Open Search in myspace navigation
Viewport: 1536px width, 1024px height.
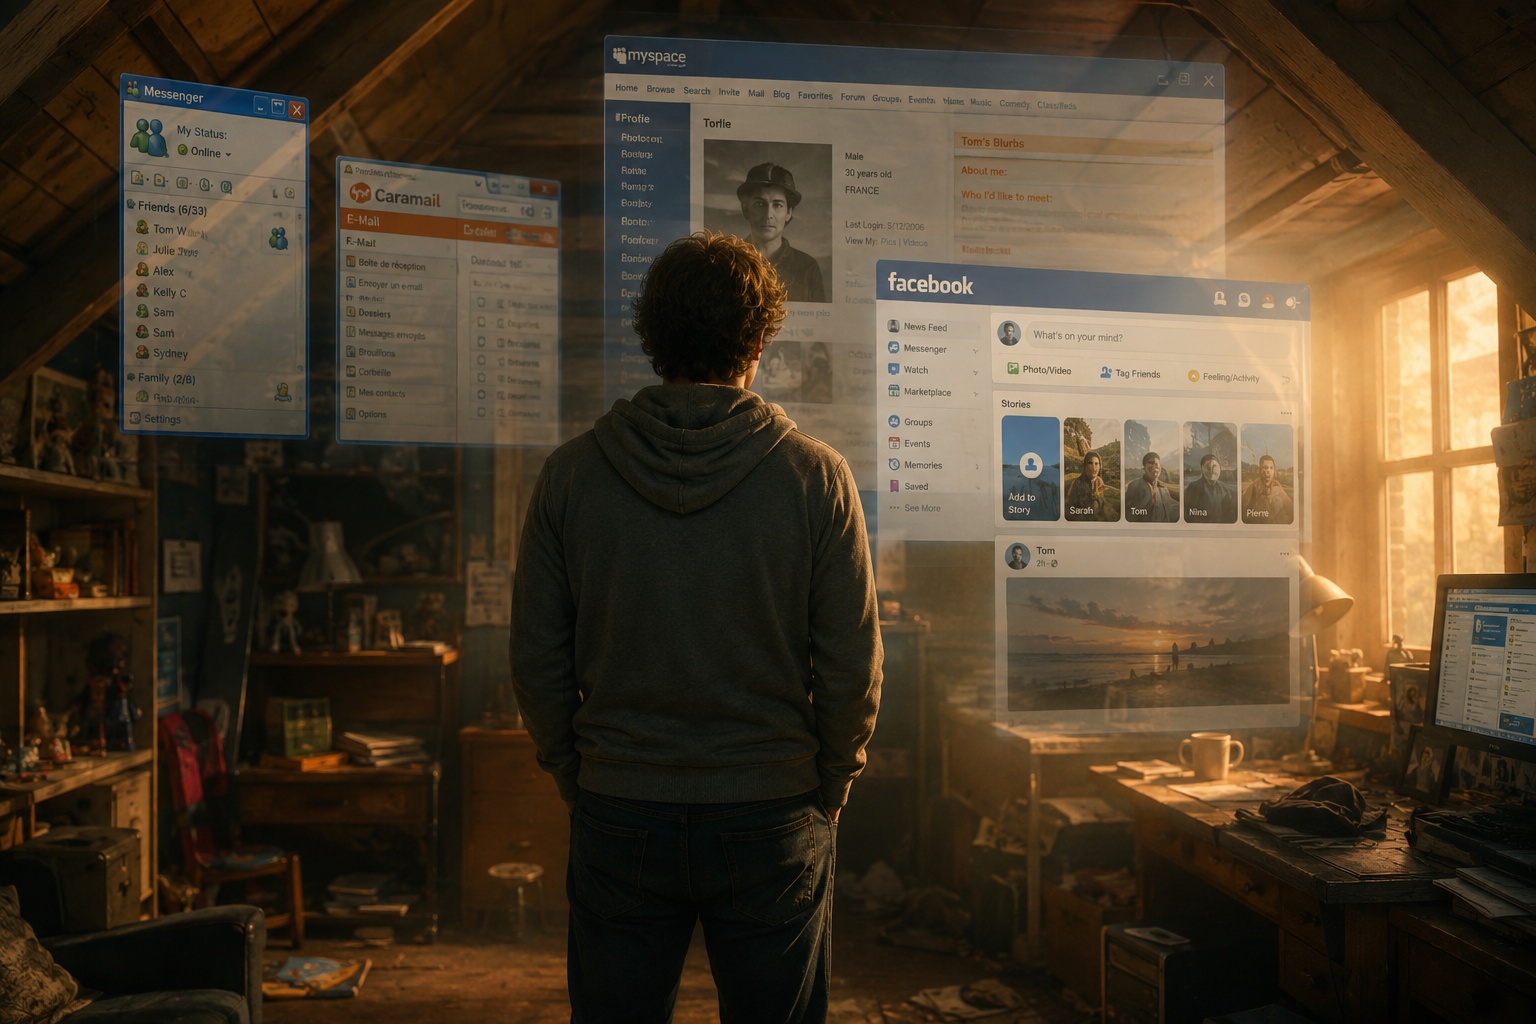coord(697,91)
